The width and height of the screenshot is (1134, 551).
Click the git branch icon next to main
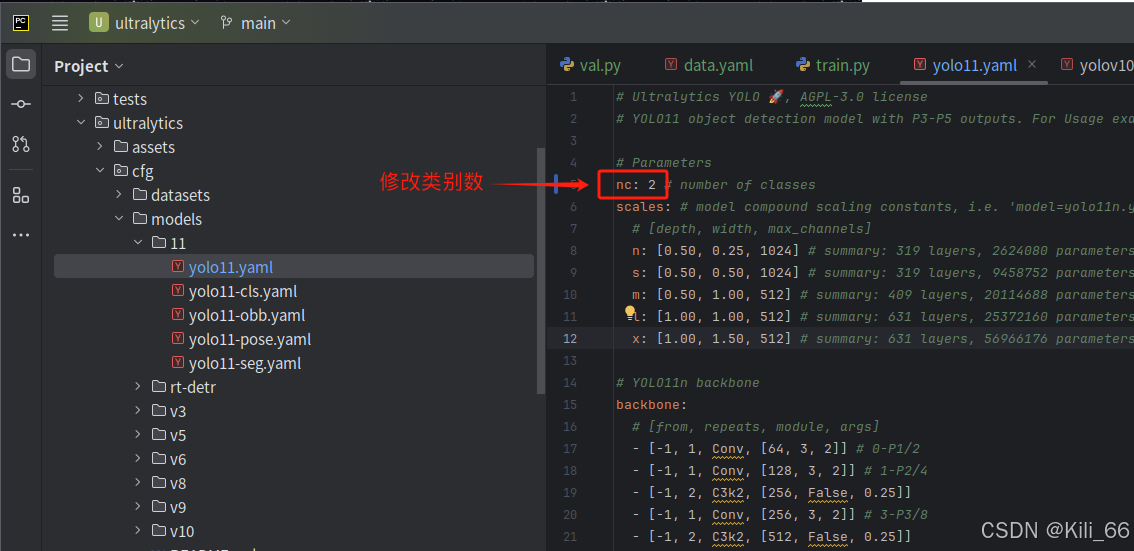227,23
